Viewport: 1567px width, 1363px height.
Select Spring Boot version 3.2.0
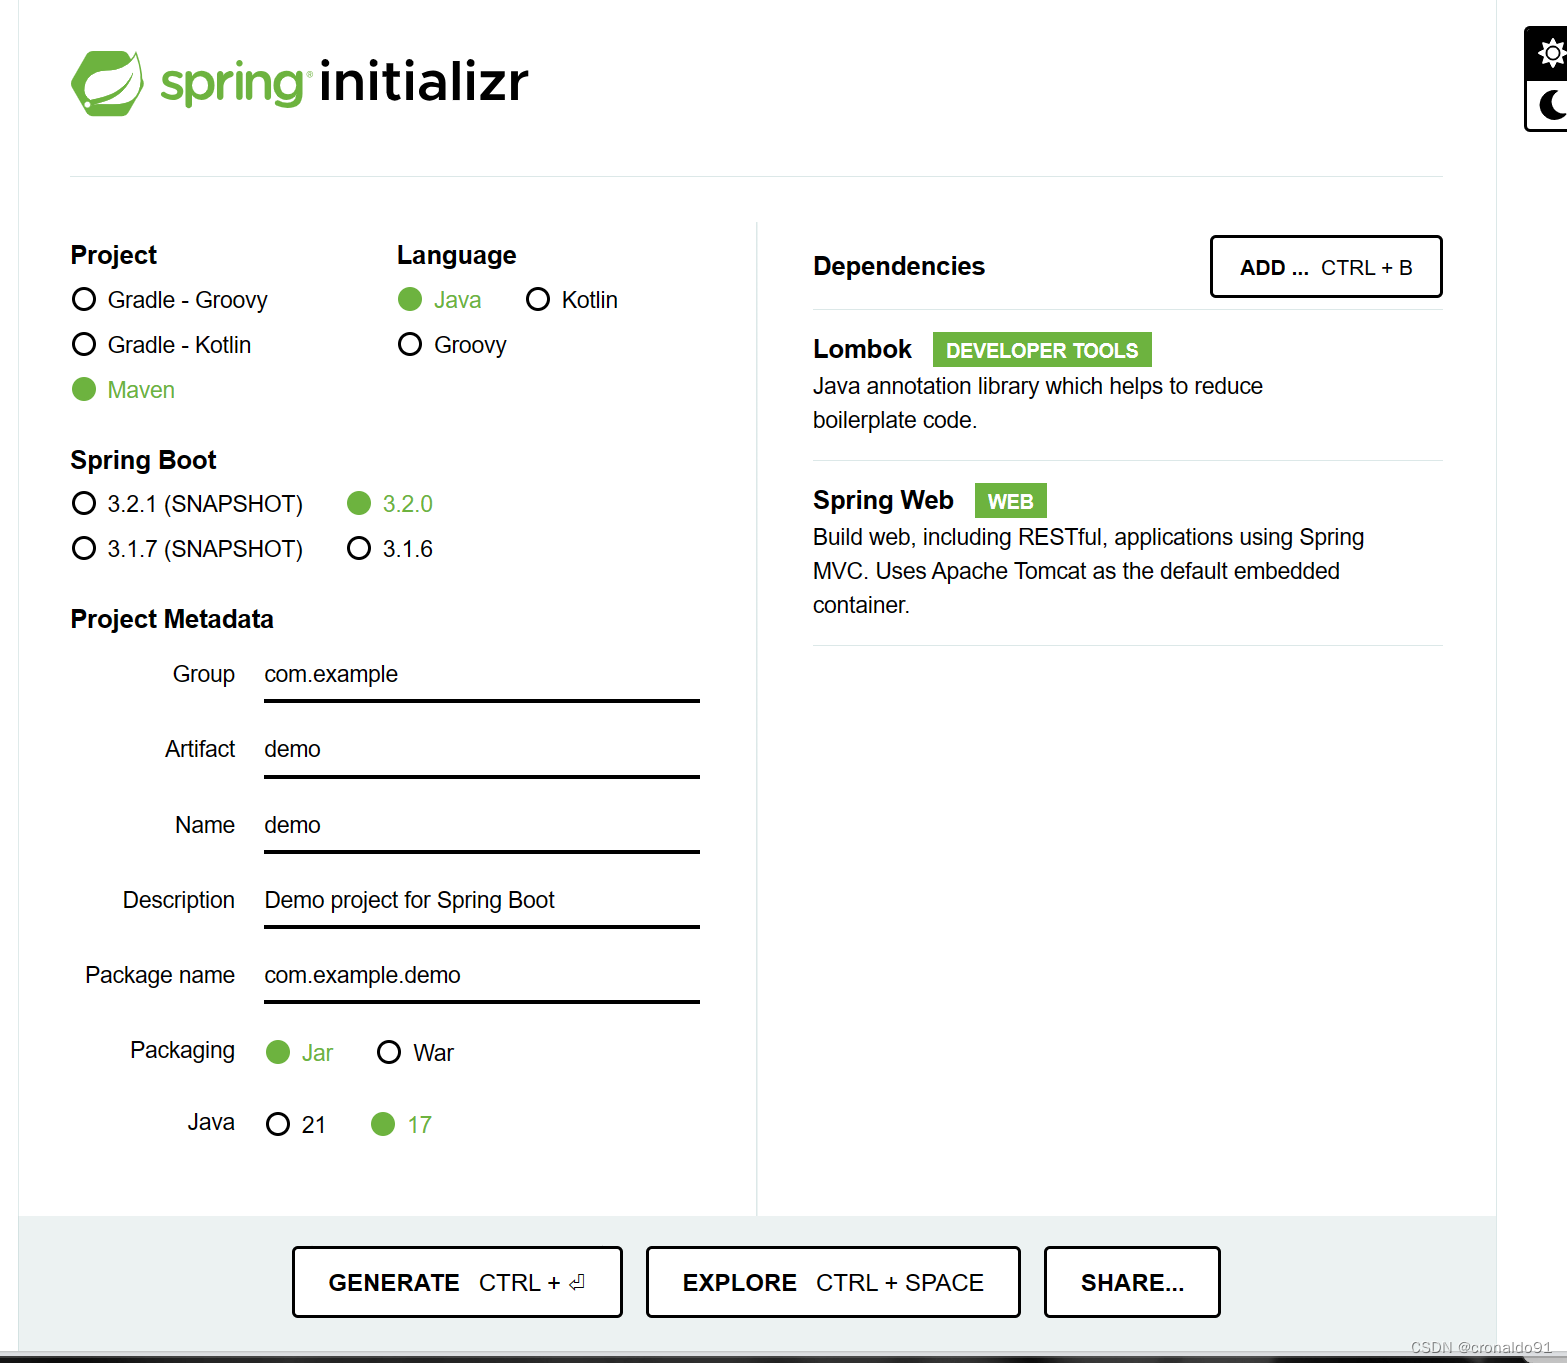[390, 504]
